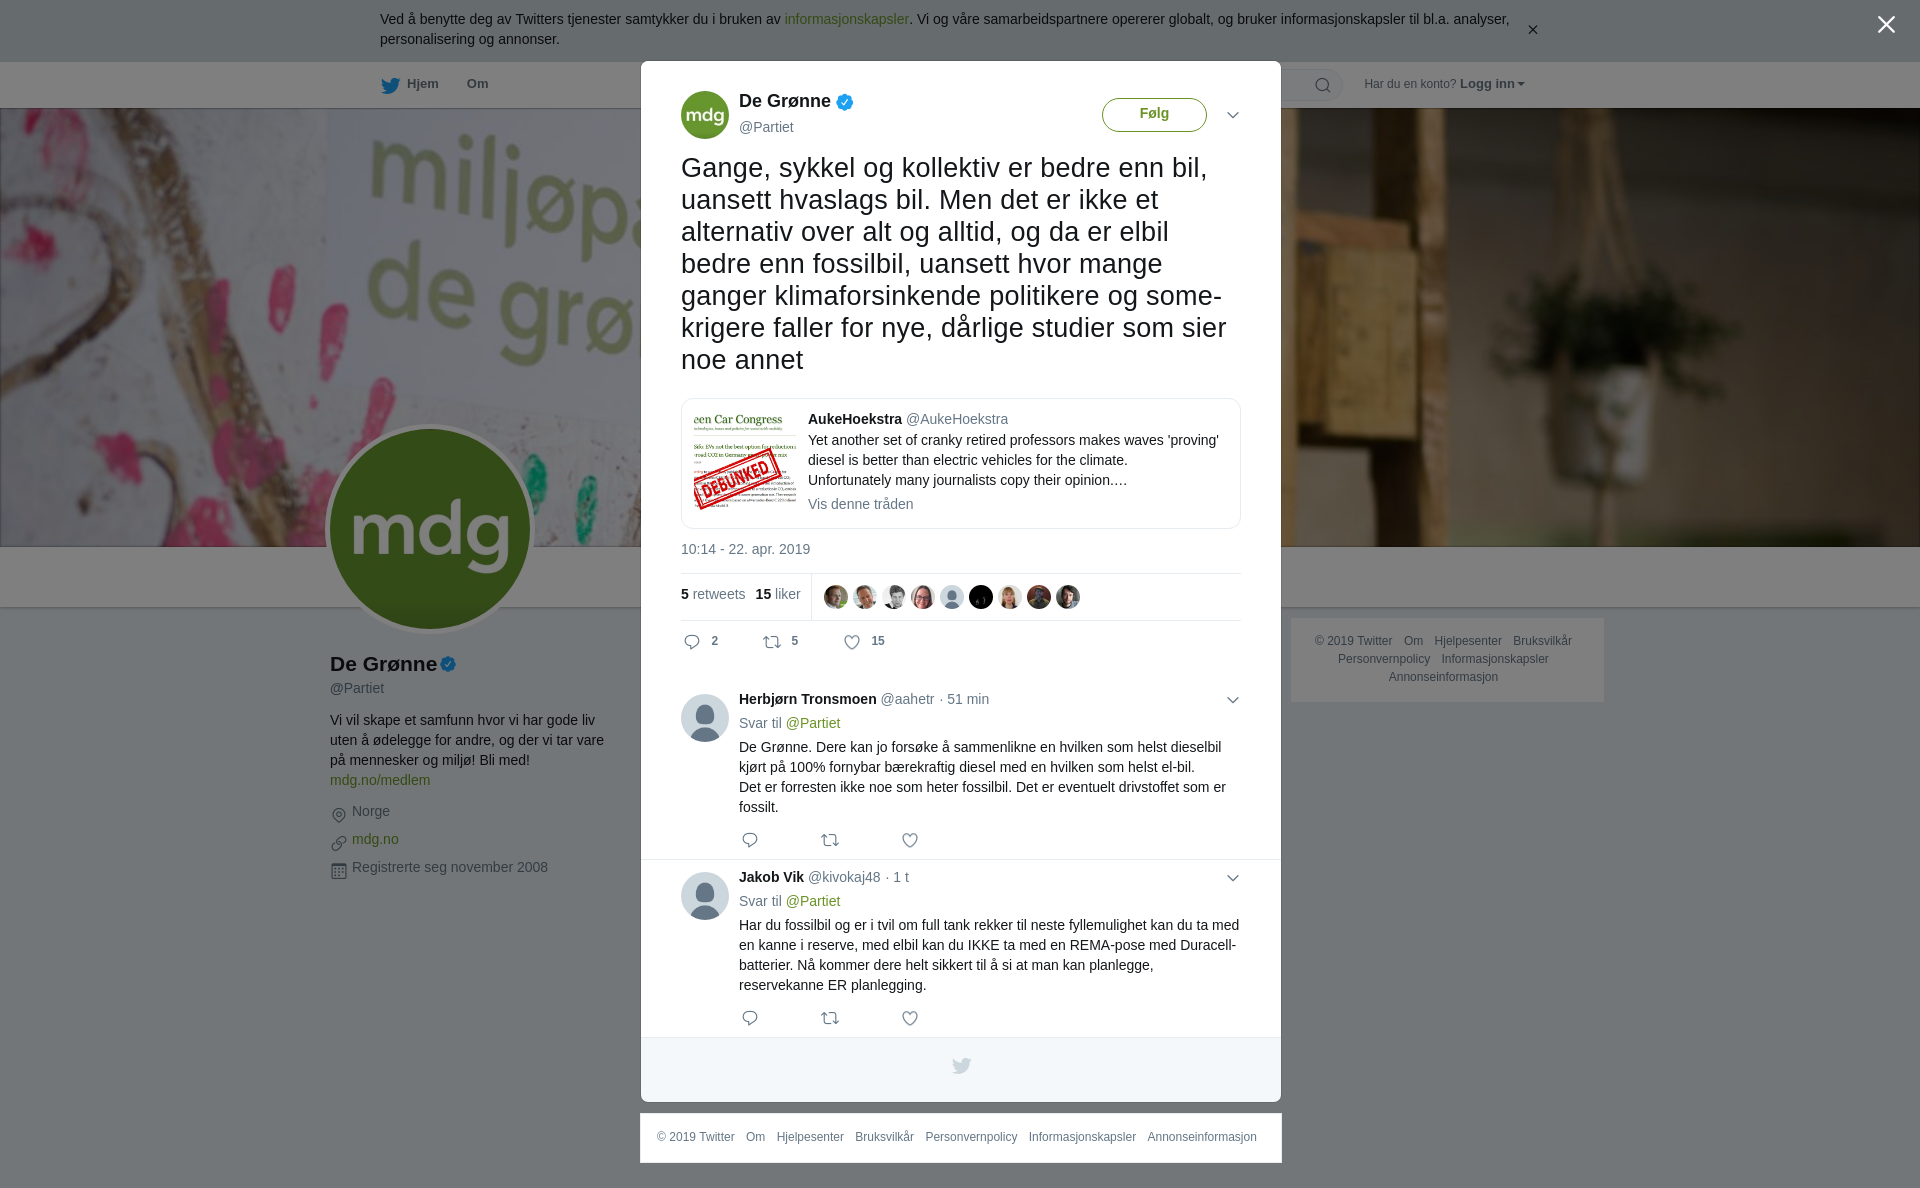
Task: Expand options on Jakob Vik's reply
Action: tap(1233, 878)
